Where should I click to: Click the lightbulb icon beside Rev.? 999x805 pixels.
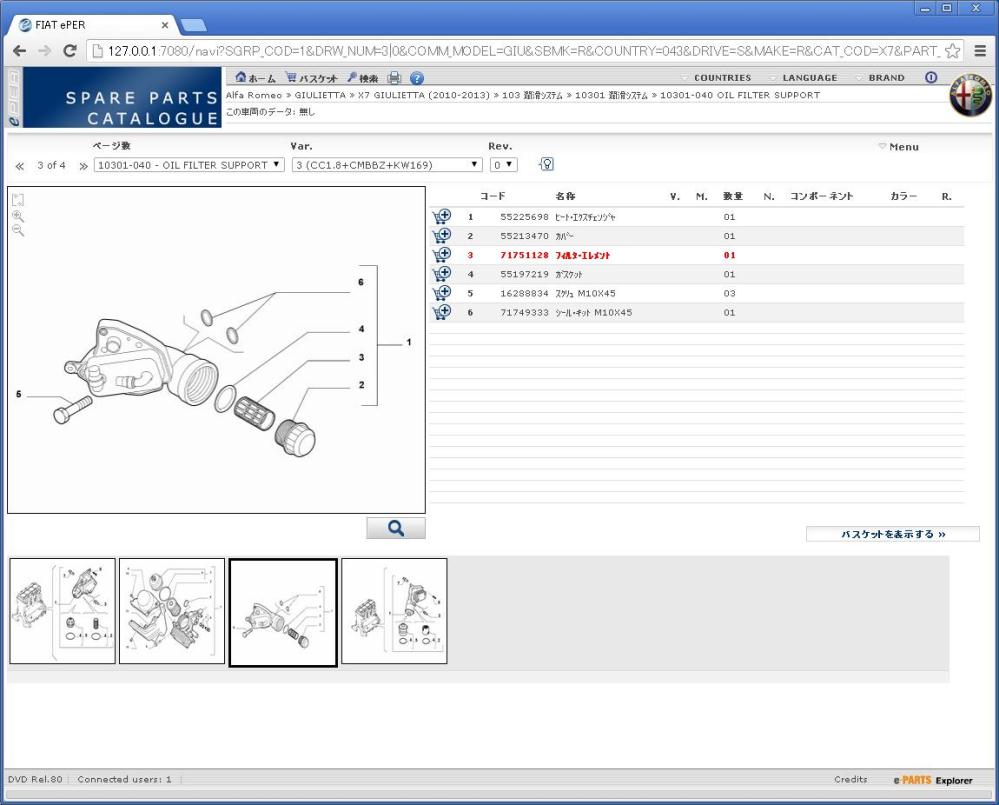546,164
